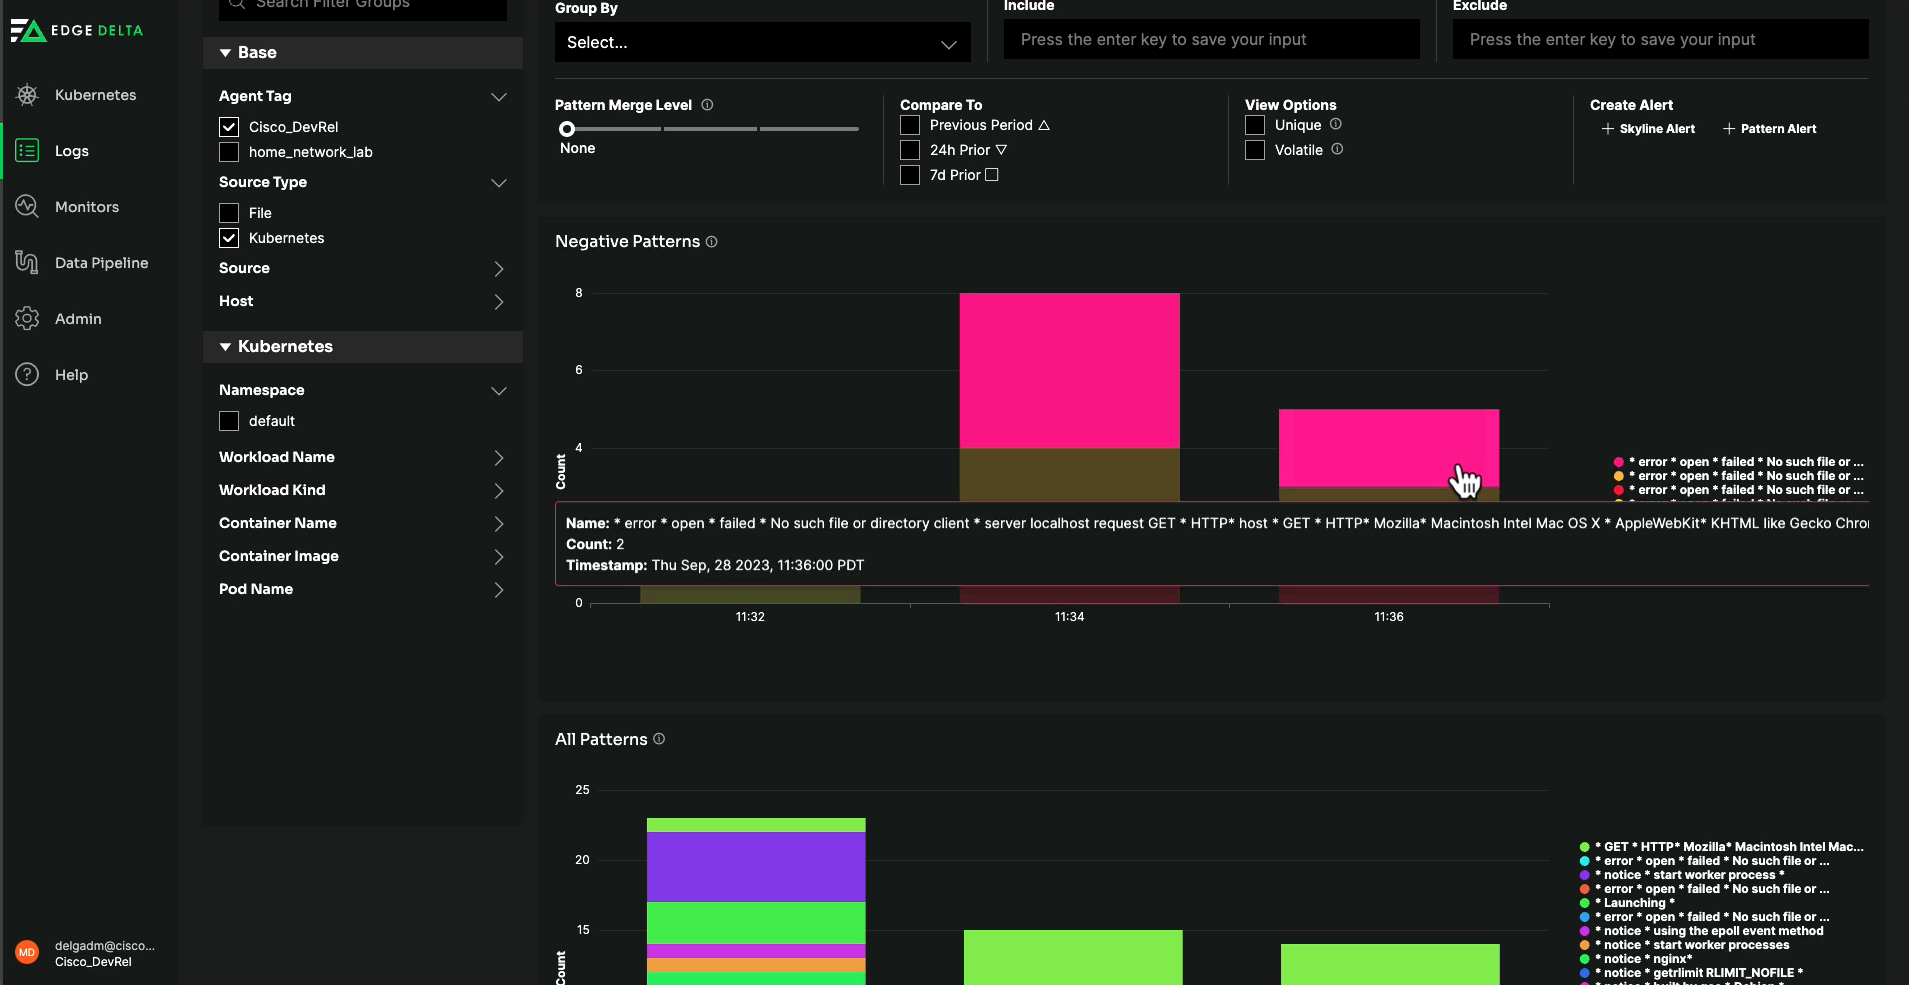Open the Monitors section icon

pos(27,207)
